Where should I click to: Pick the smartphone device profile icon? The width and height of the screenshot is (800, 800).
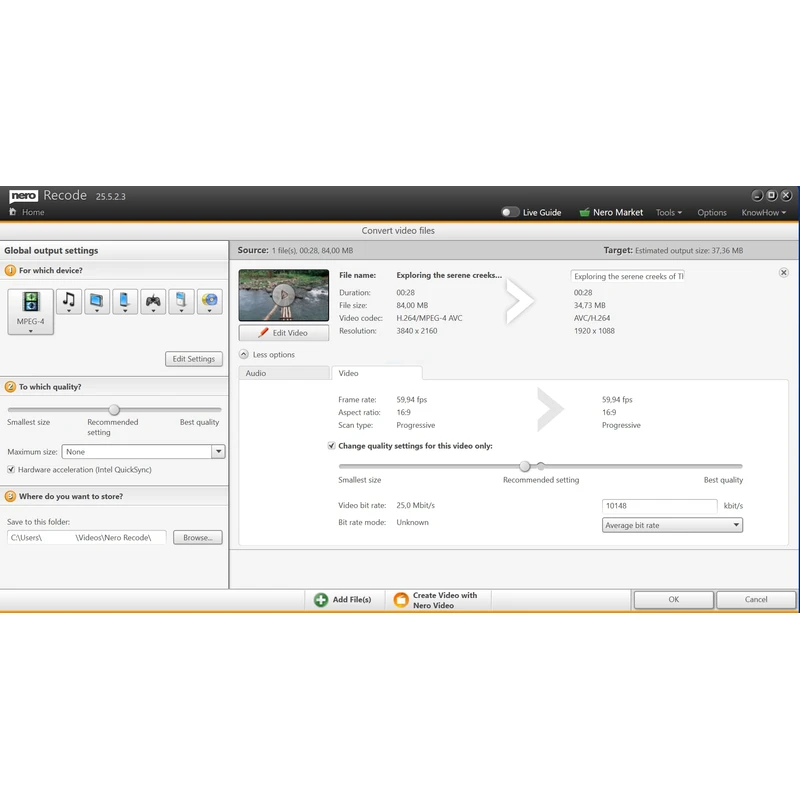click(125, 301)
